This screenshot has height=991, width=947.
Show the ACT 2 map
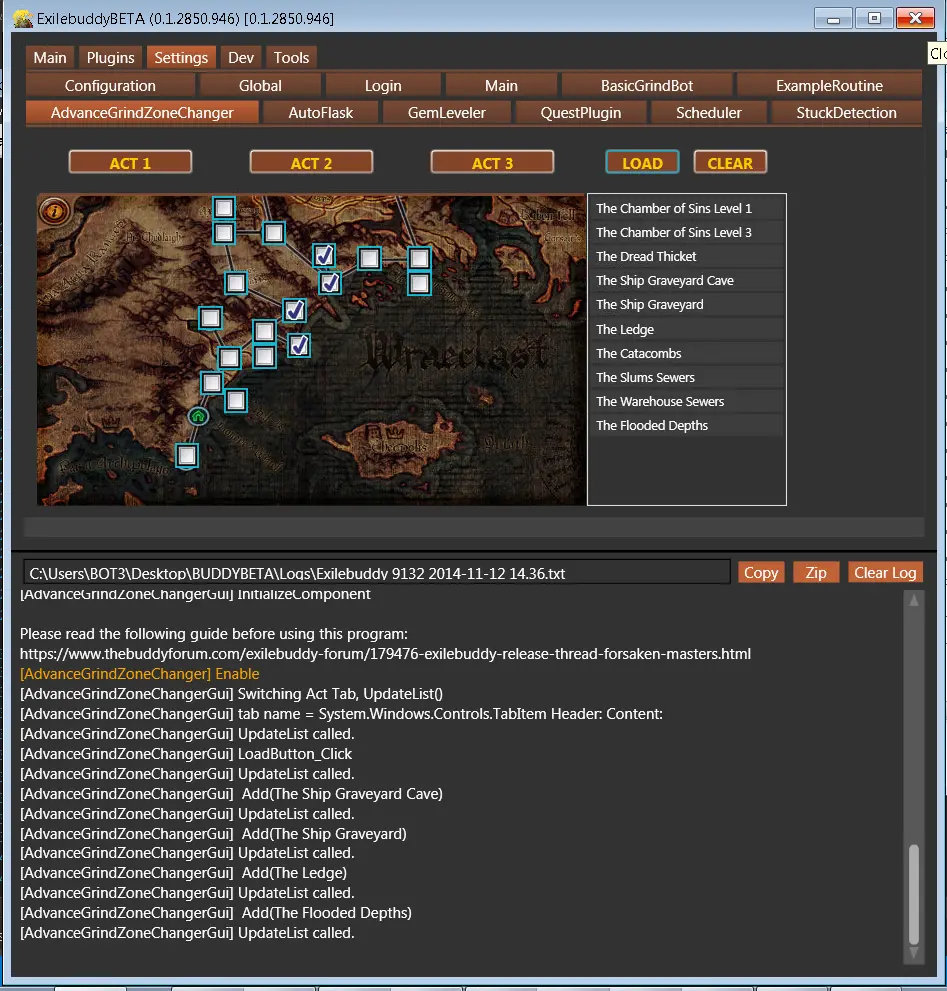click(311, 163)
